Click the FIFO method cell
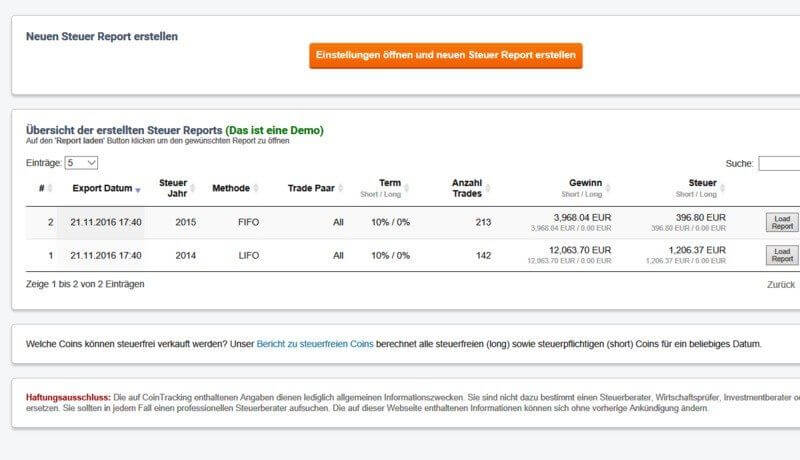Viewport: 800px width, 460px height. (x=248, y=222)
